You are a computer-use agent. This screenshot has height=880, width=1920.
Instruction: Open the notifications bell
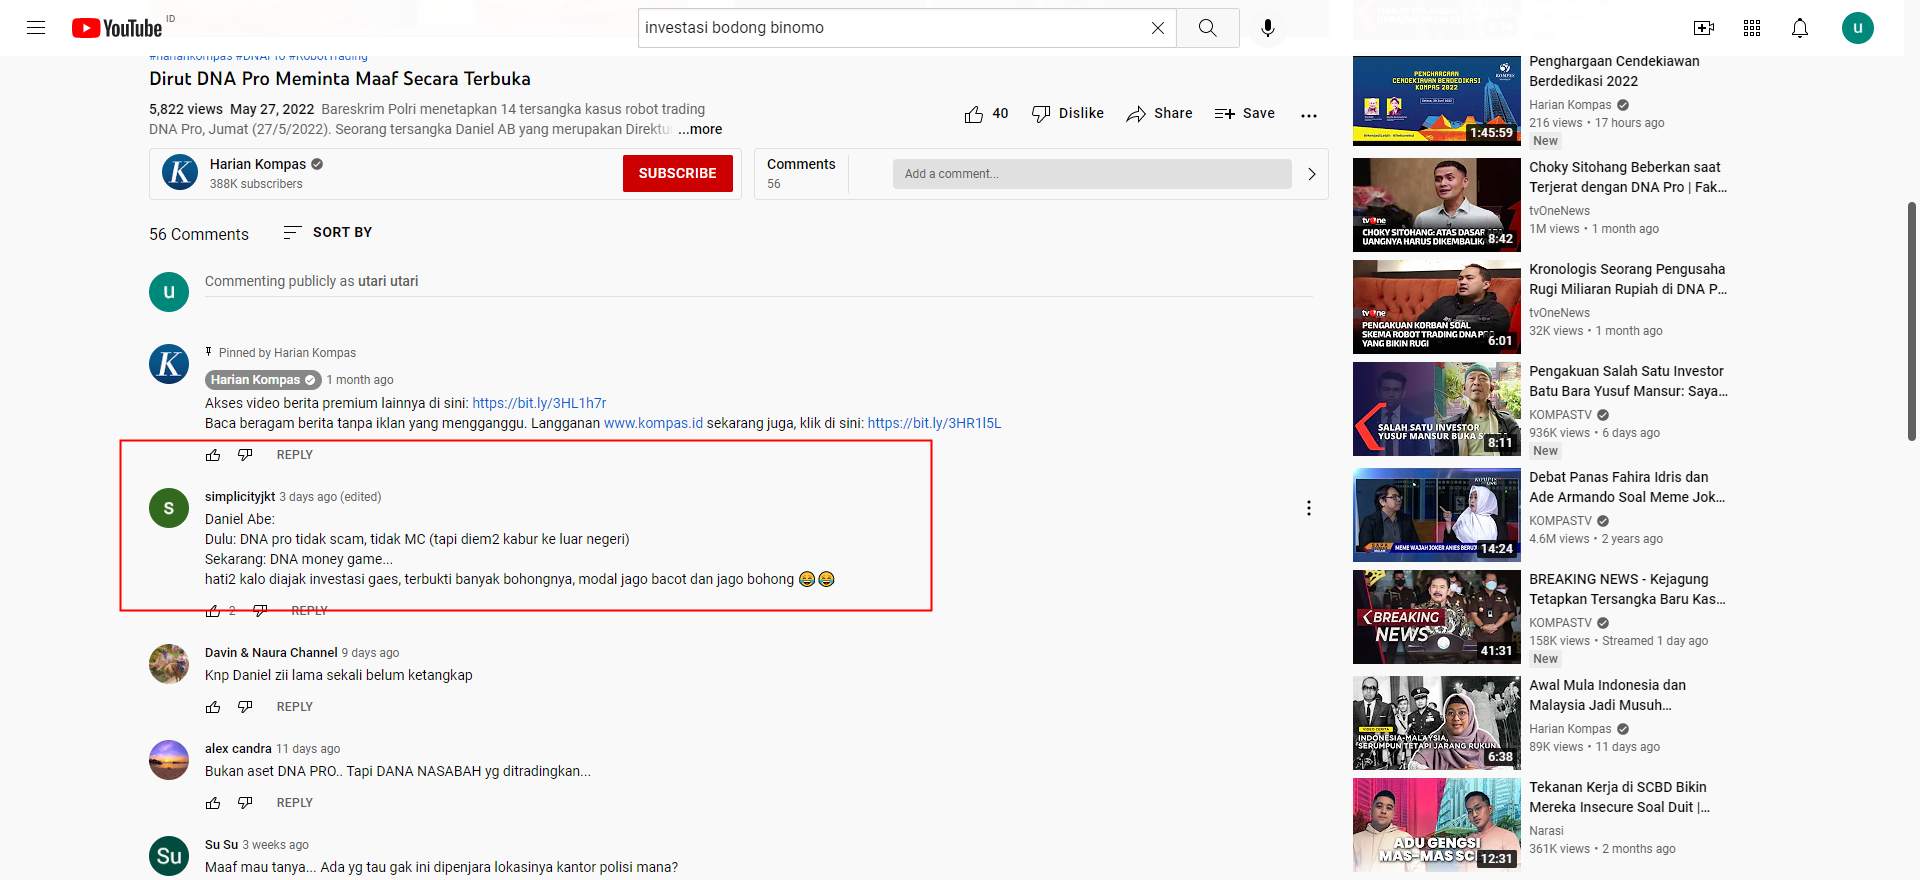[1800, 28]
